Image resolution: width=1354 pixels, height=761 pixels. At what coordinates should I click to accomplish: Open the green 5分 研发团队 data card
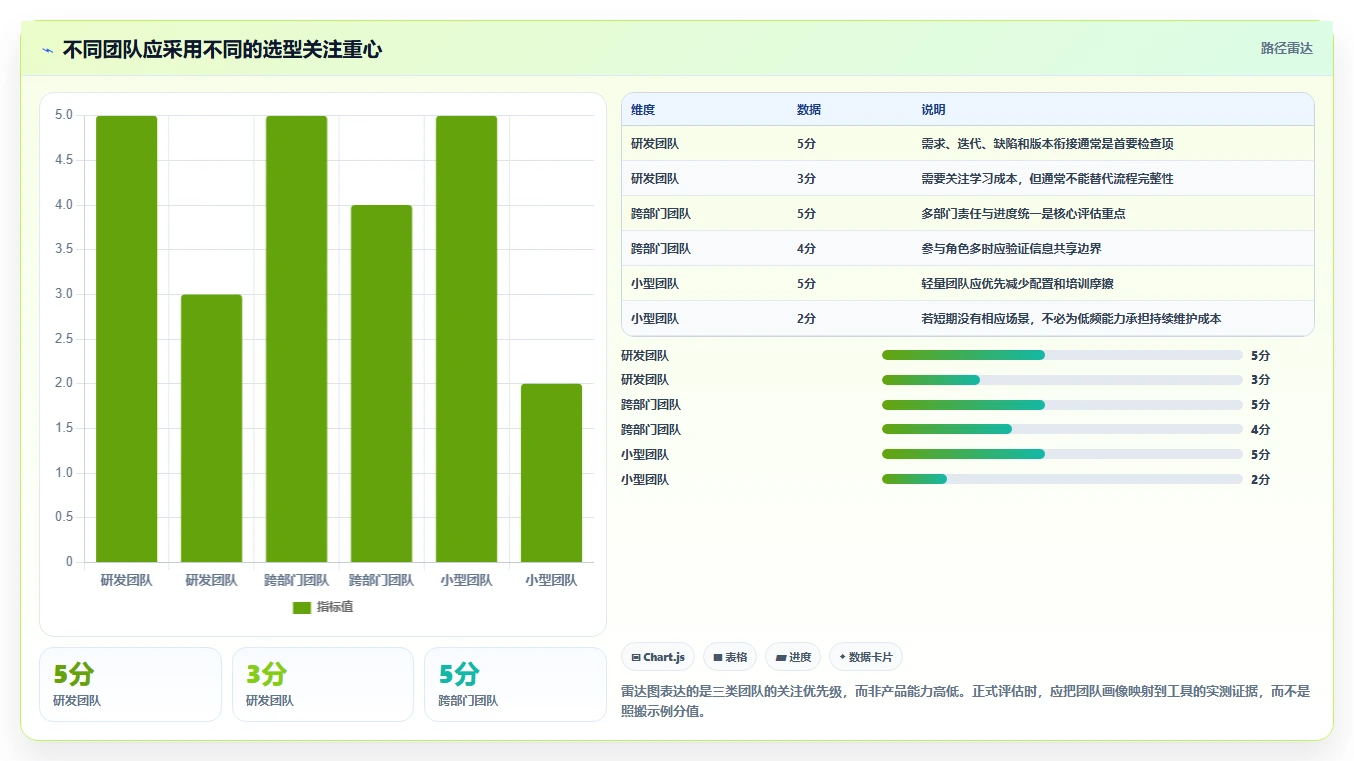[130, 684]
